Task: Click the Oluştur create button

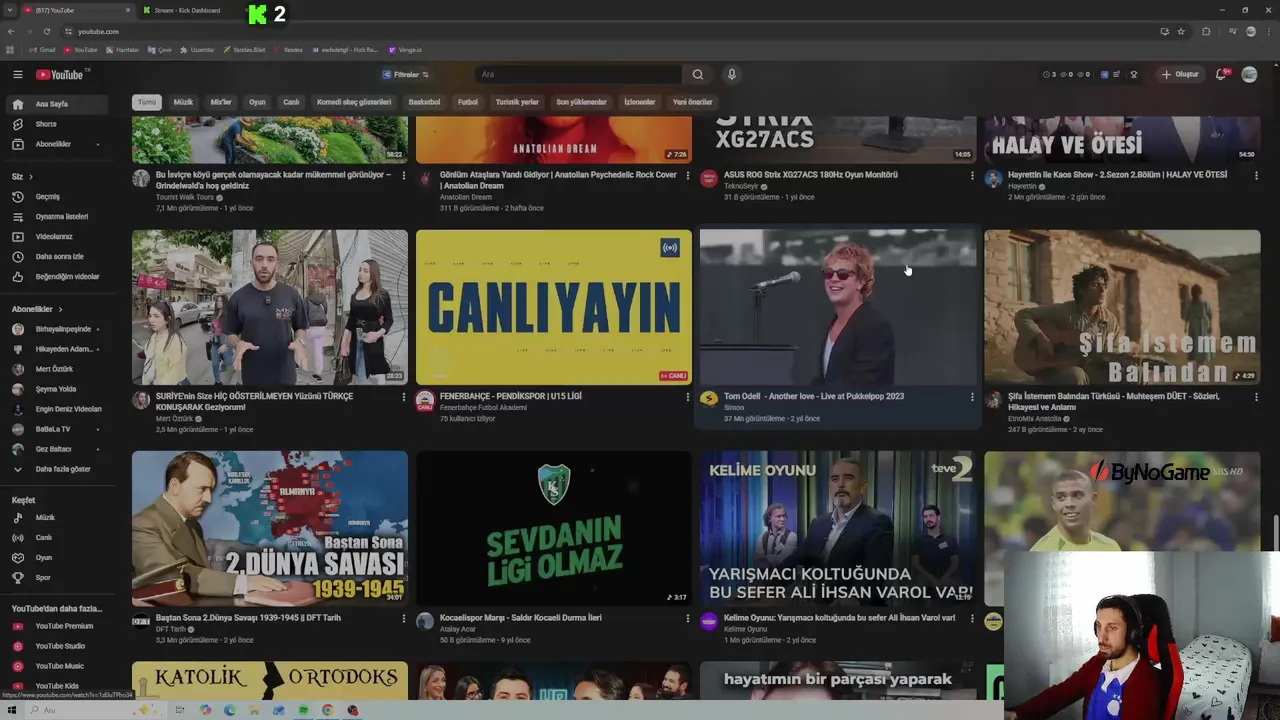Action: tap(1180, 74)
